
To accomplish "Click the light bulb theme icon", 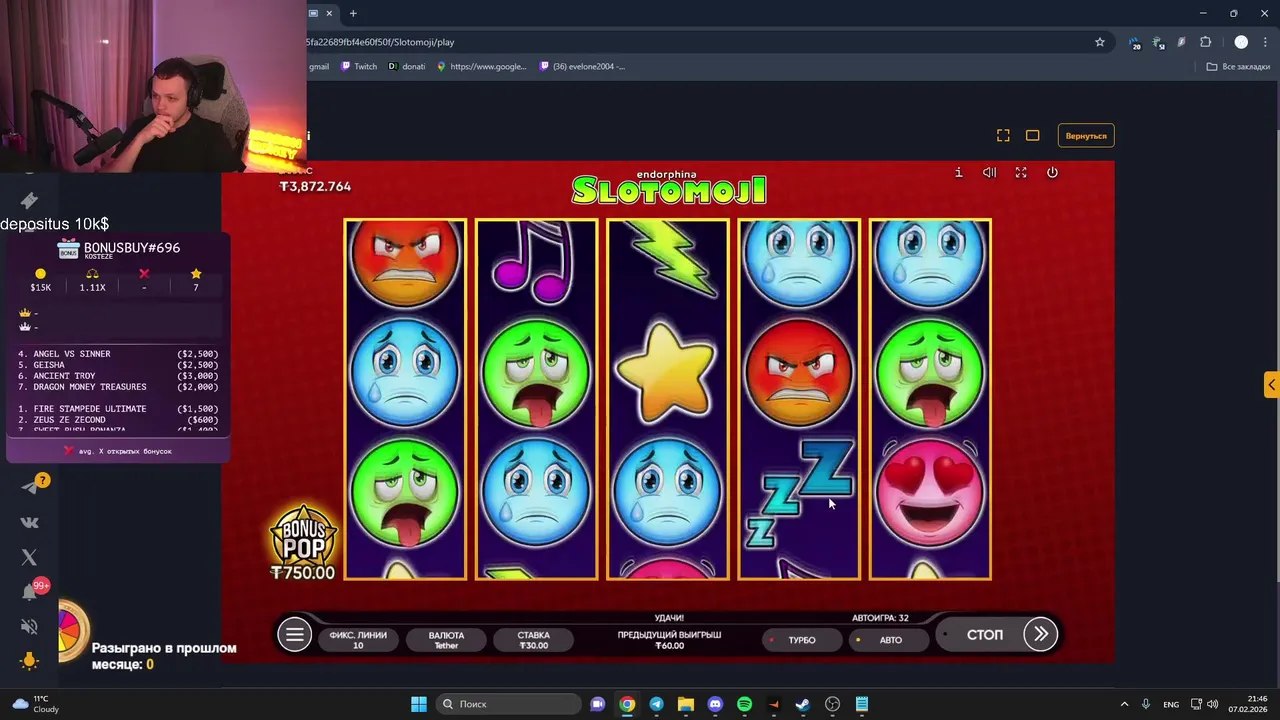I will coord(29,660).
